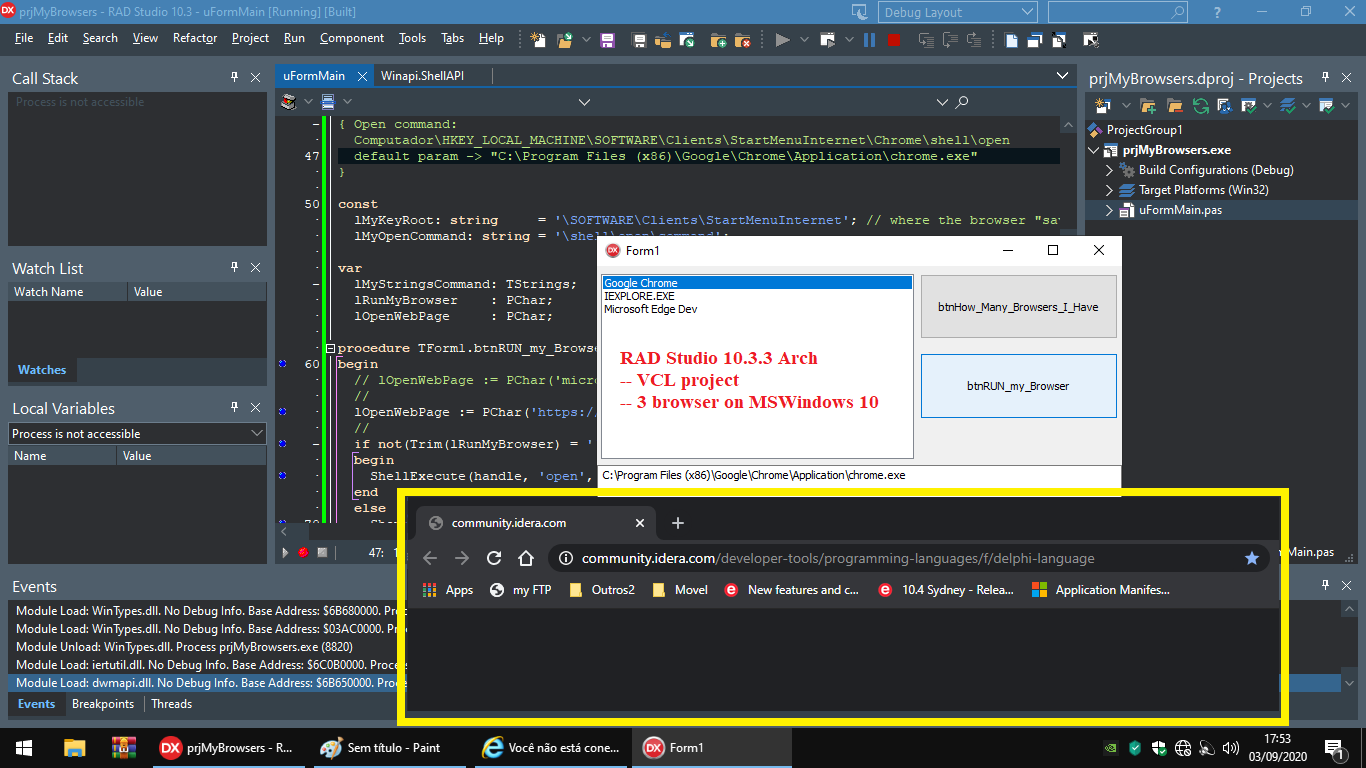This screenshot has width=1366, height=768.
Task: Switch to the Breakpoints tab
Action: tap(103, 704)
